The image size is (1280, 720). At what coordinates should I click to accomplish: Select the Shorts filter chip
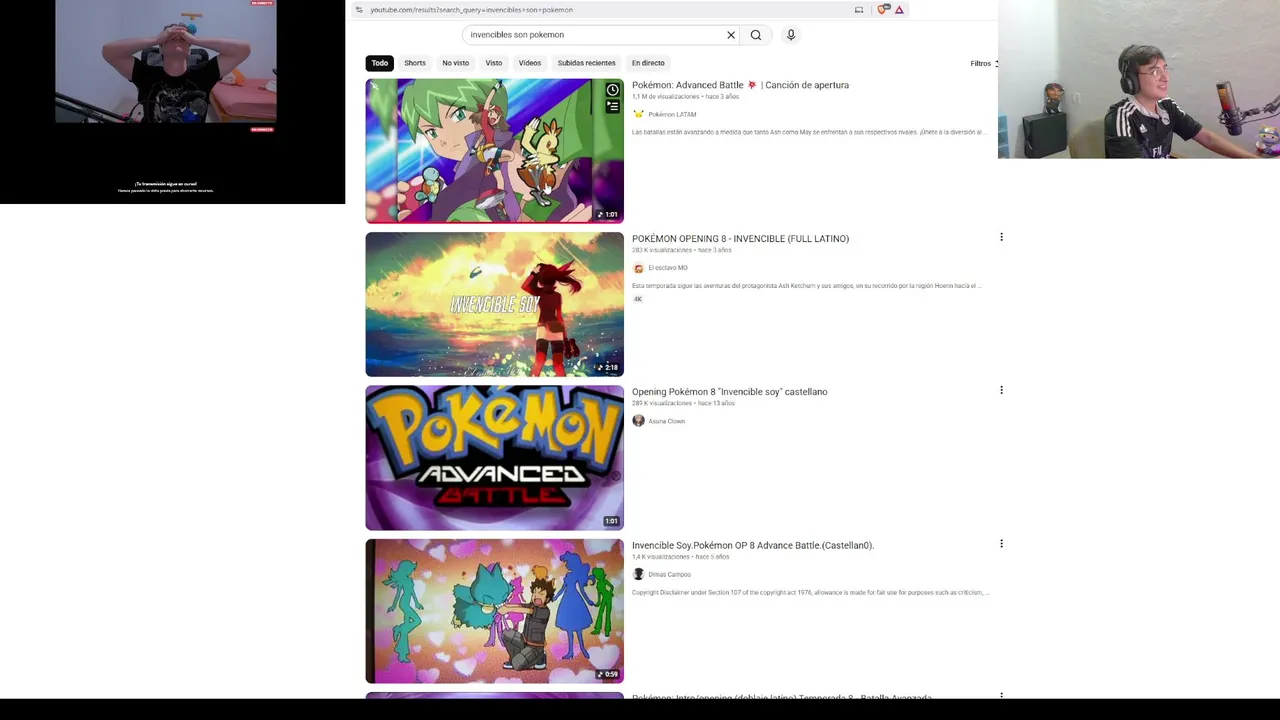coord(415,63)
